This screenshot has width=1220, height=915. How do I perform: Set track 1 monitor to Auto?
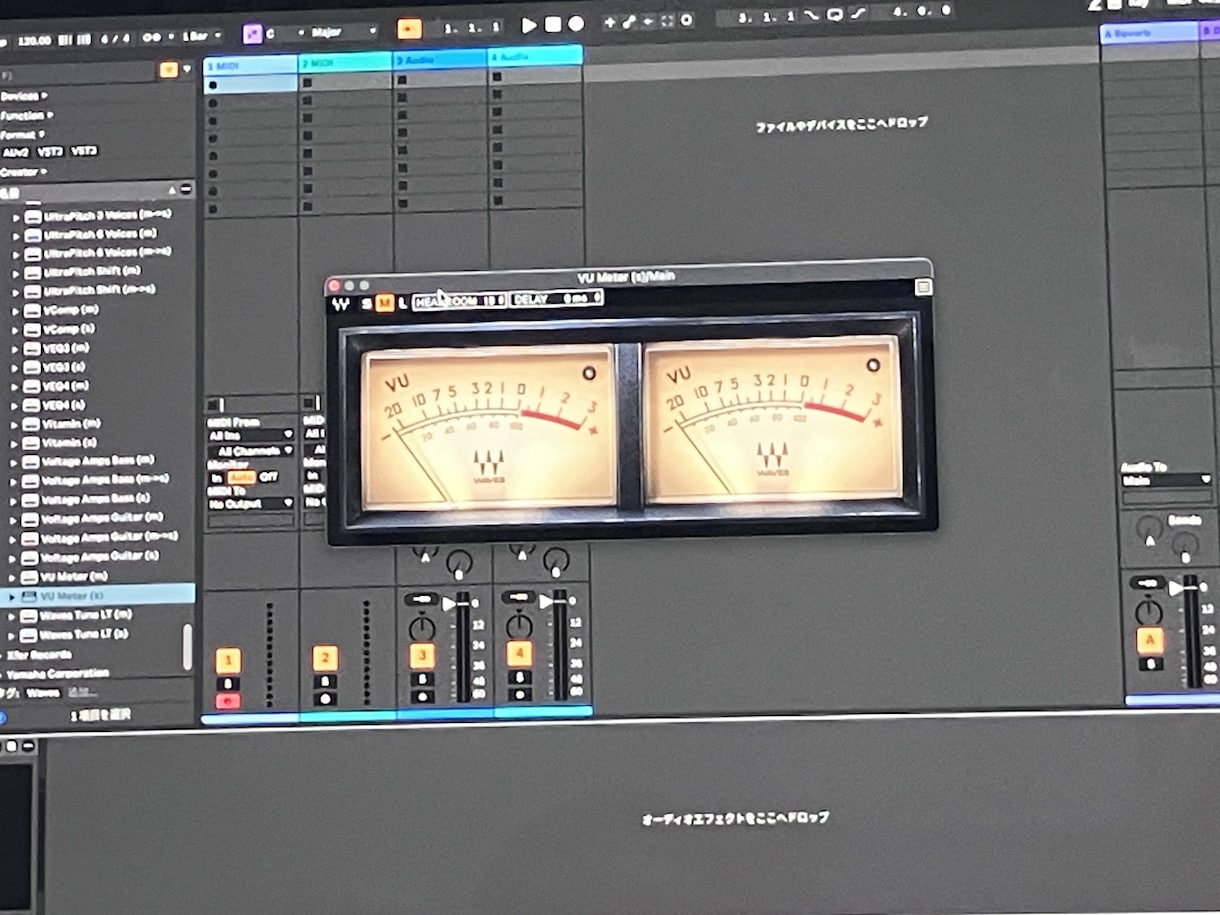click(241, 478)
